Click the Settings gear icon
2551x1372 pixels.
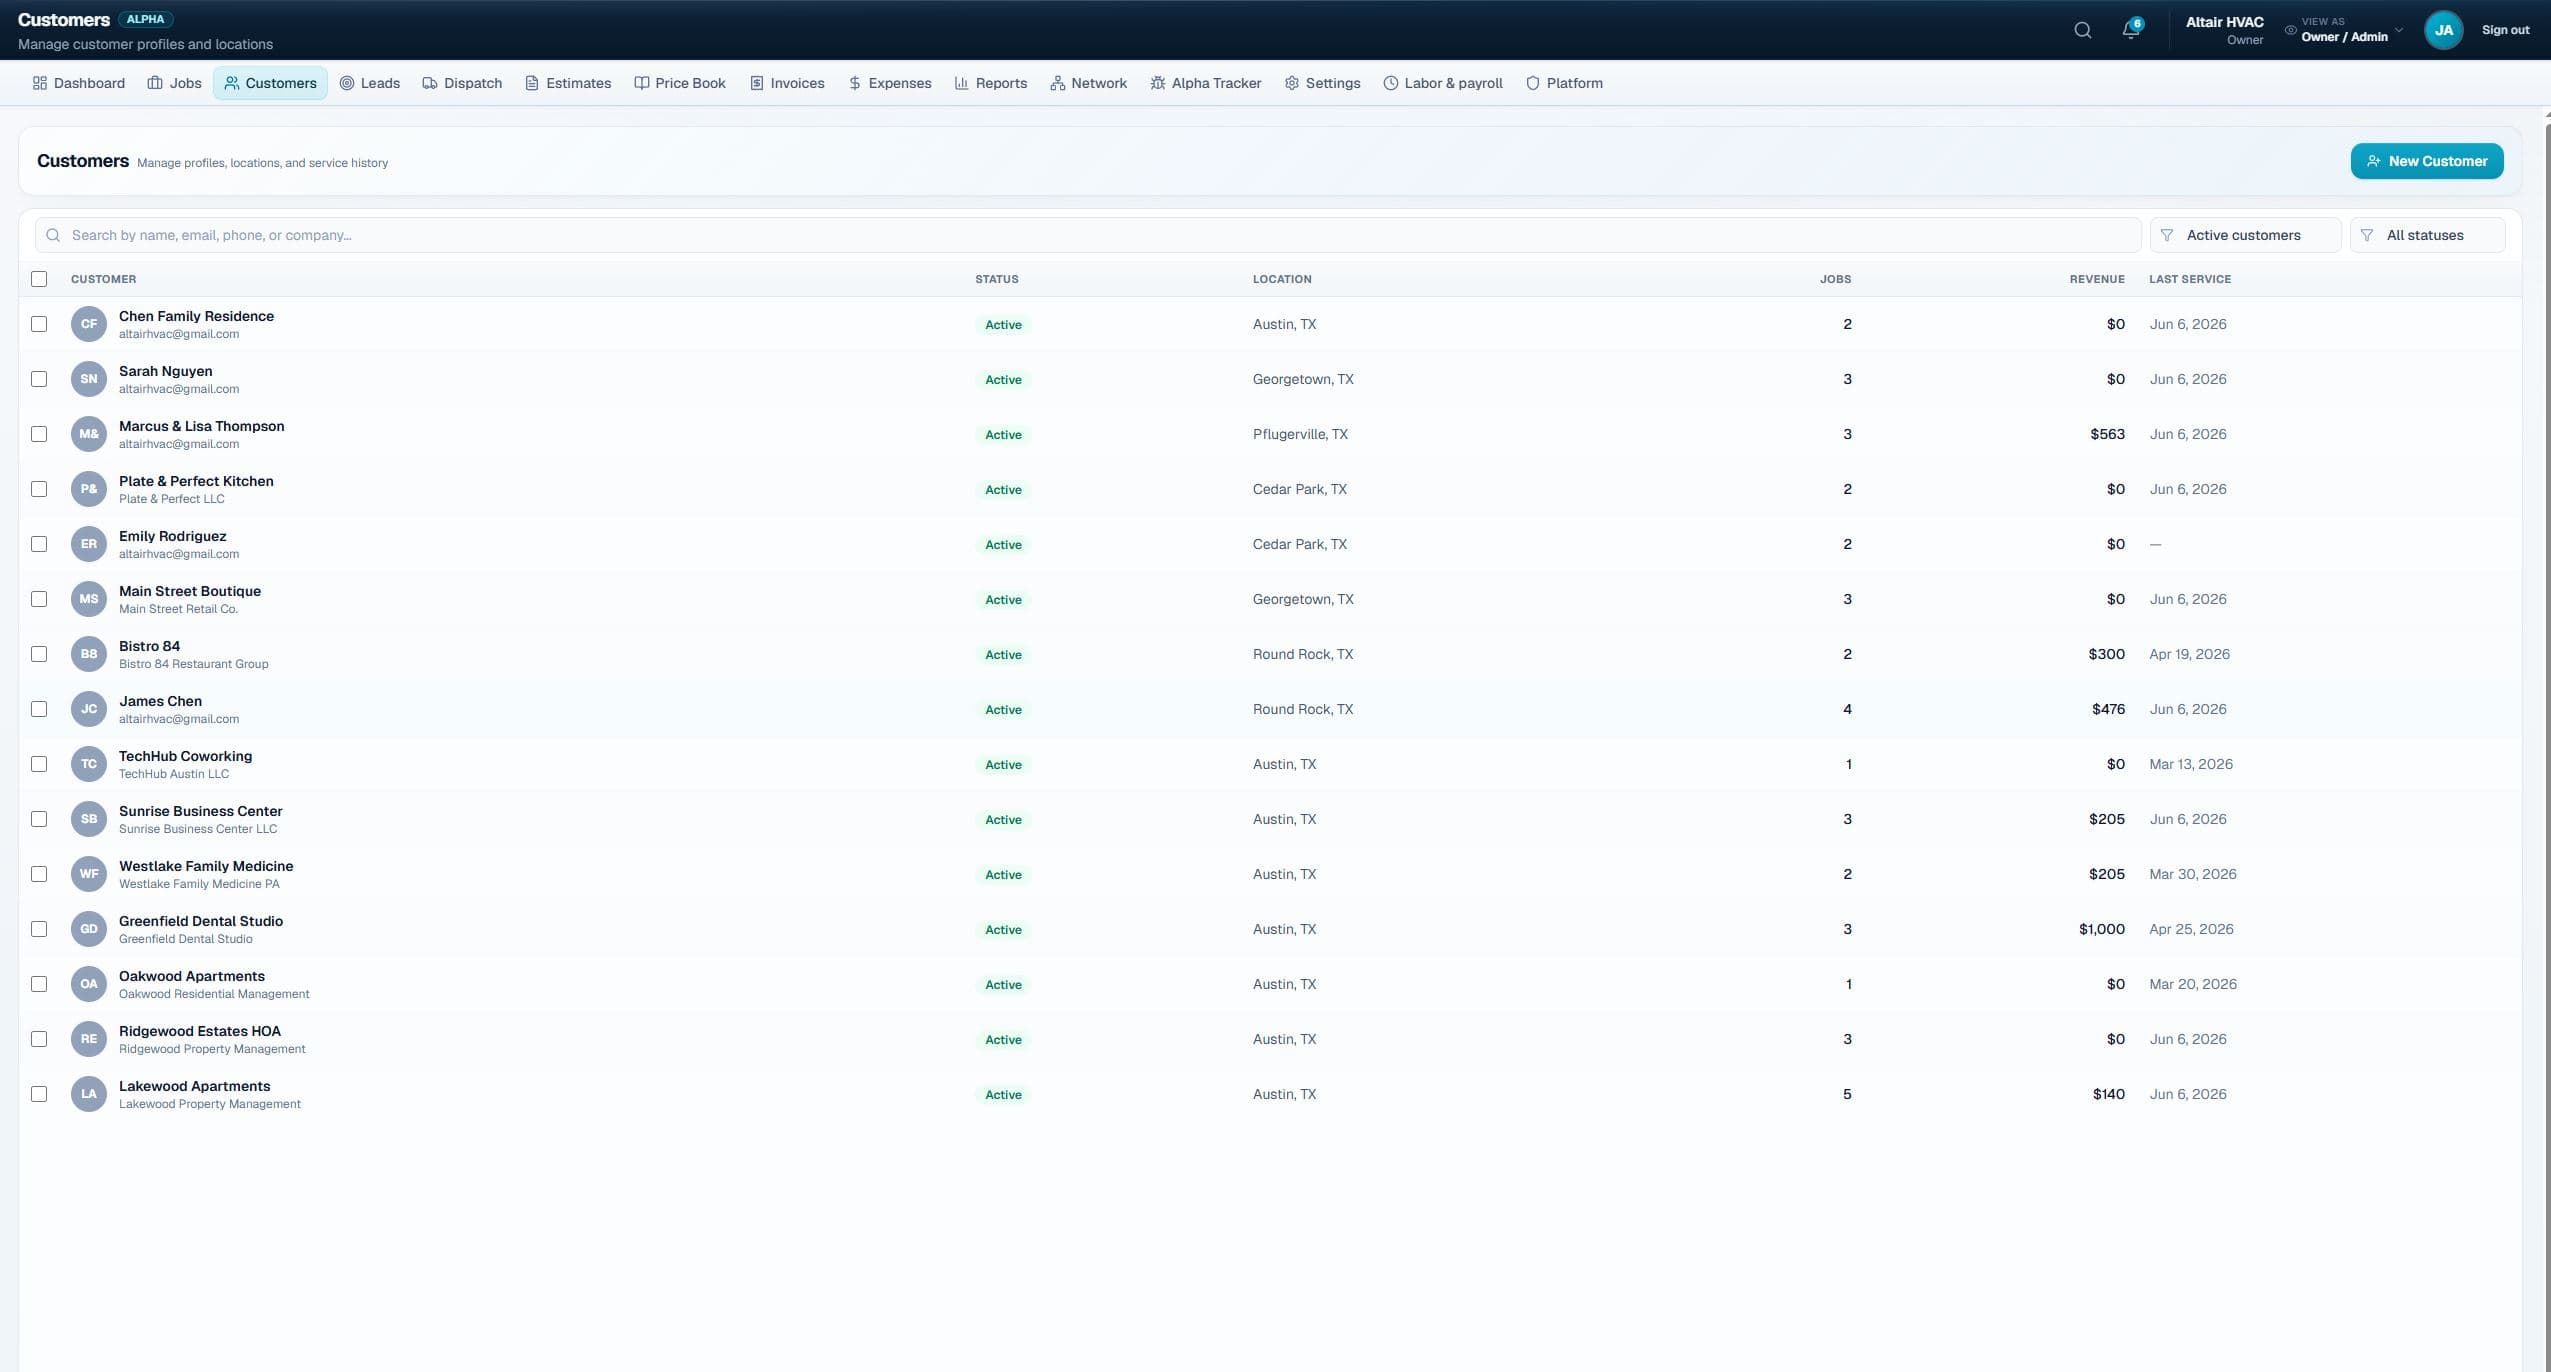(1292, 83)
